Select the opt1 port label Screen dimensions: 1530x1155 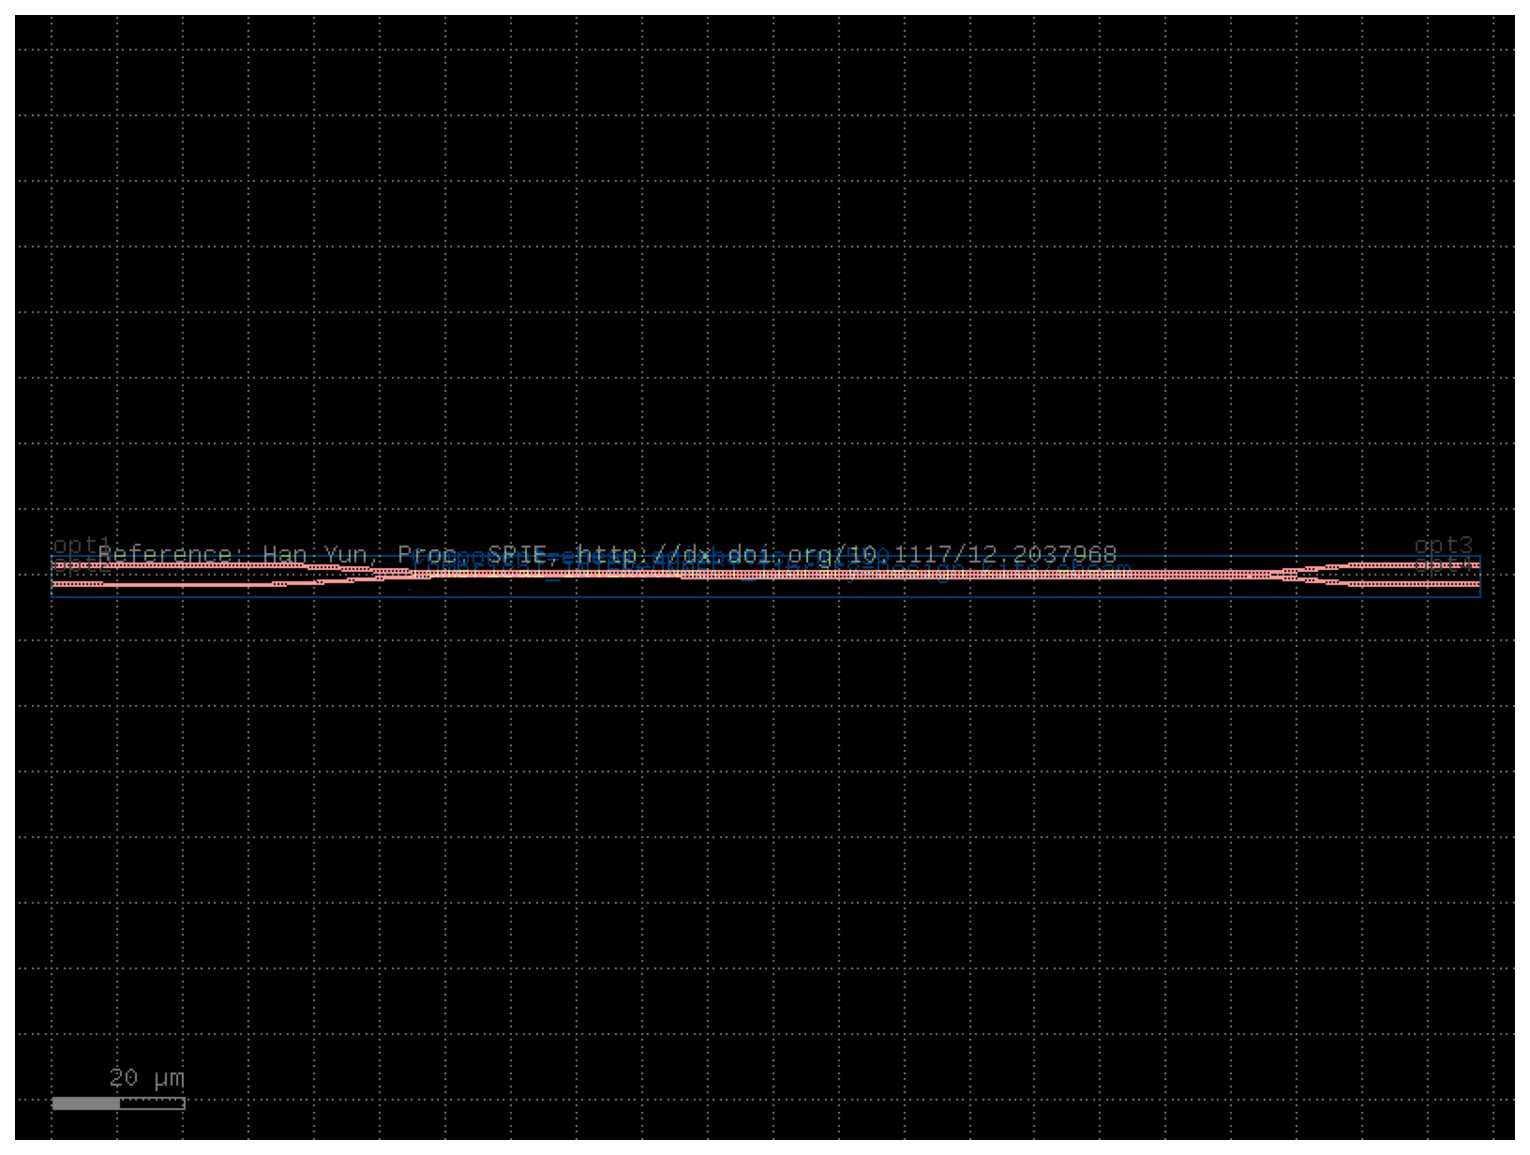[x=82, y=545]
